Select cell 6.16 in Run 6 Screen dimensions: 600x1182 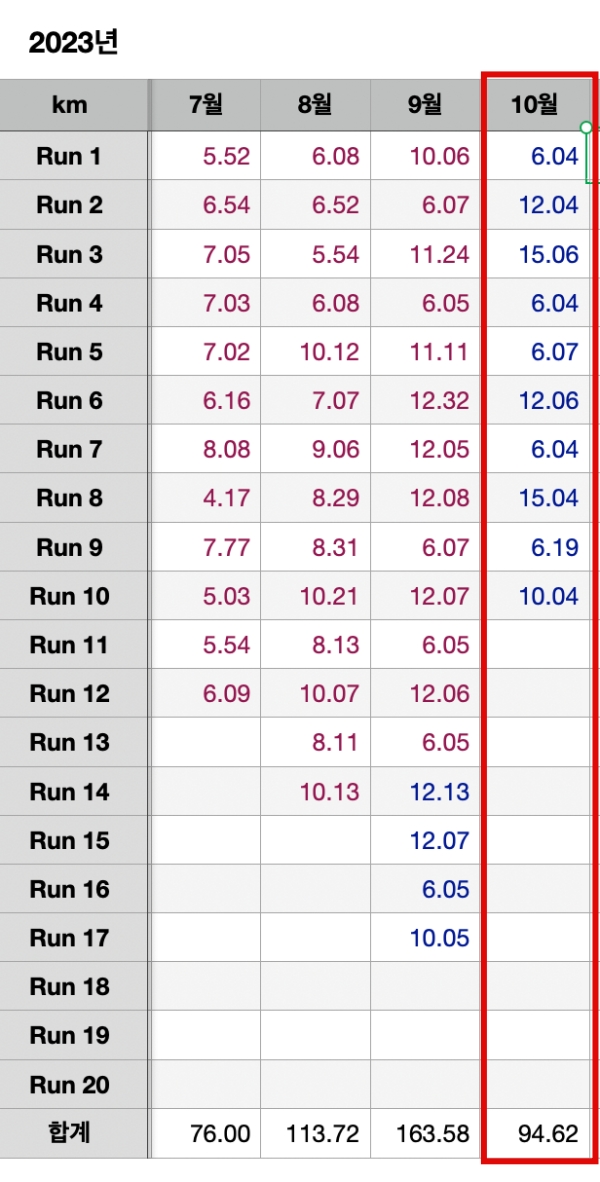pos(205,400)
